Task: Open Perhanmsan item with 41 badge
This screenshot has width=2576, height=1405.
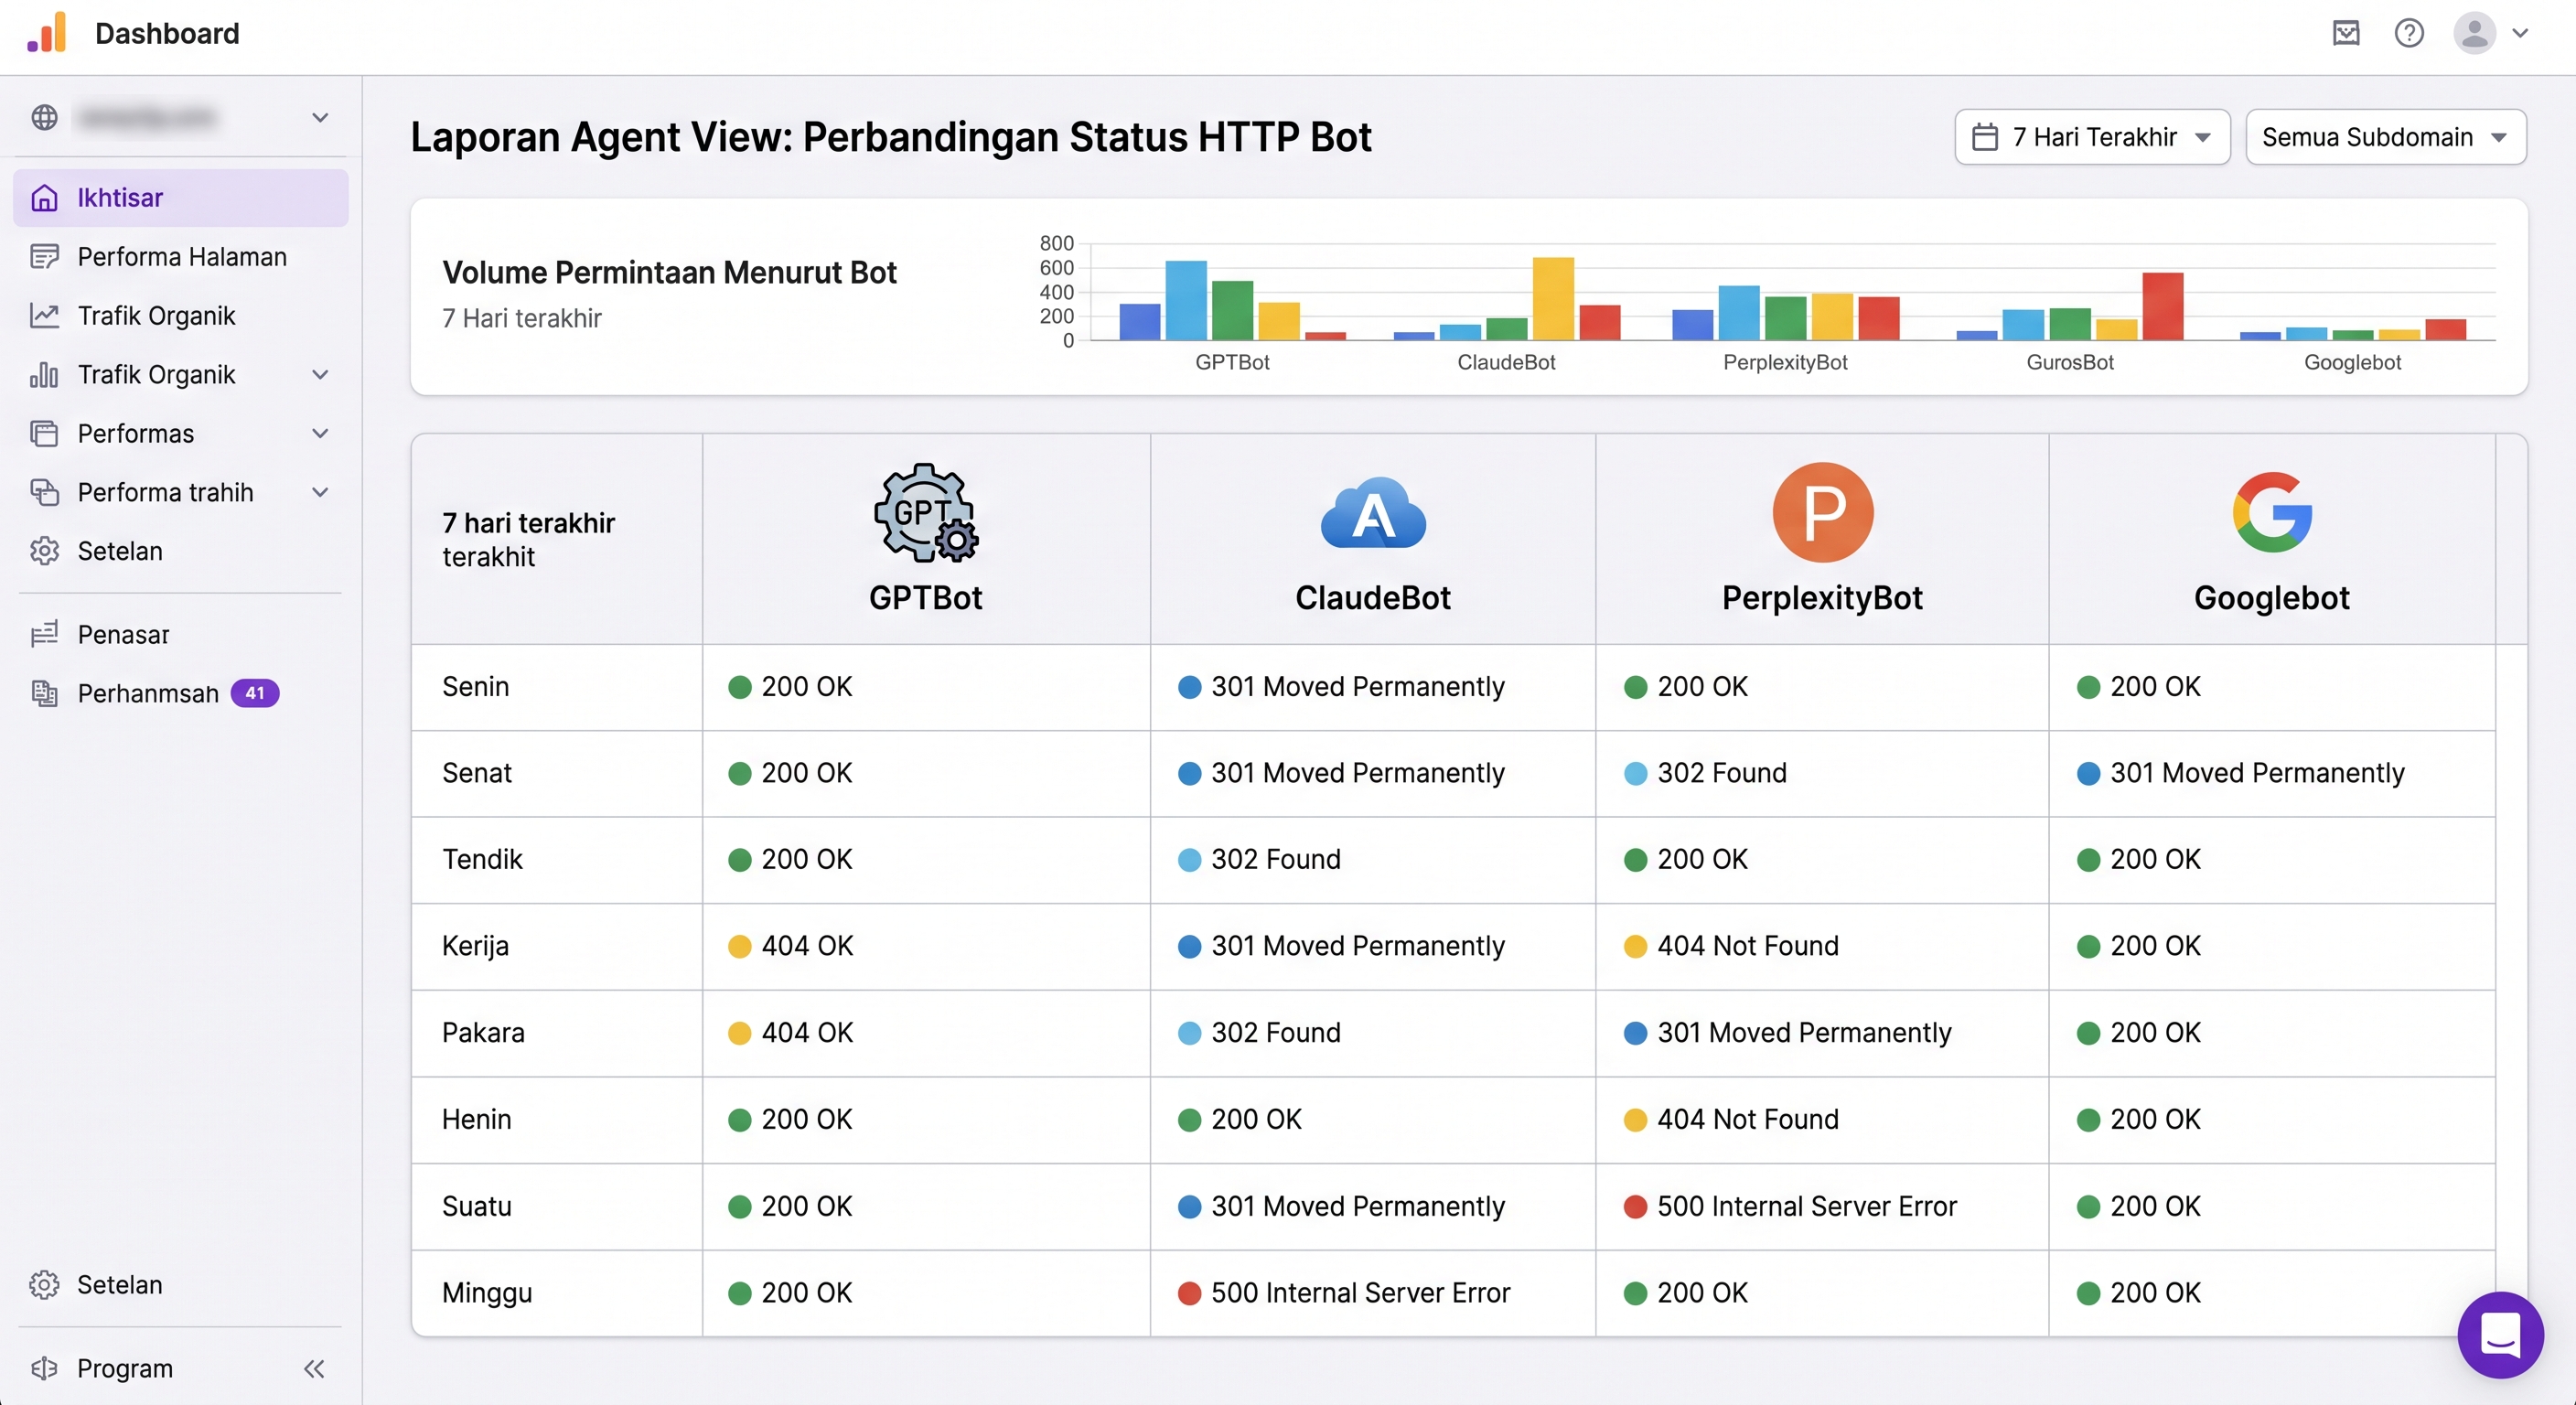Action: pyautogui.click(x=181, y=693)
